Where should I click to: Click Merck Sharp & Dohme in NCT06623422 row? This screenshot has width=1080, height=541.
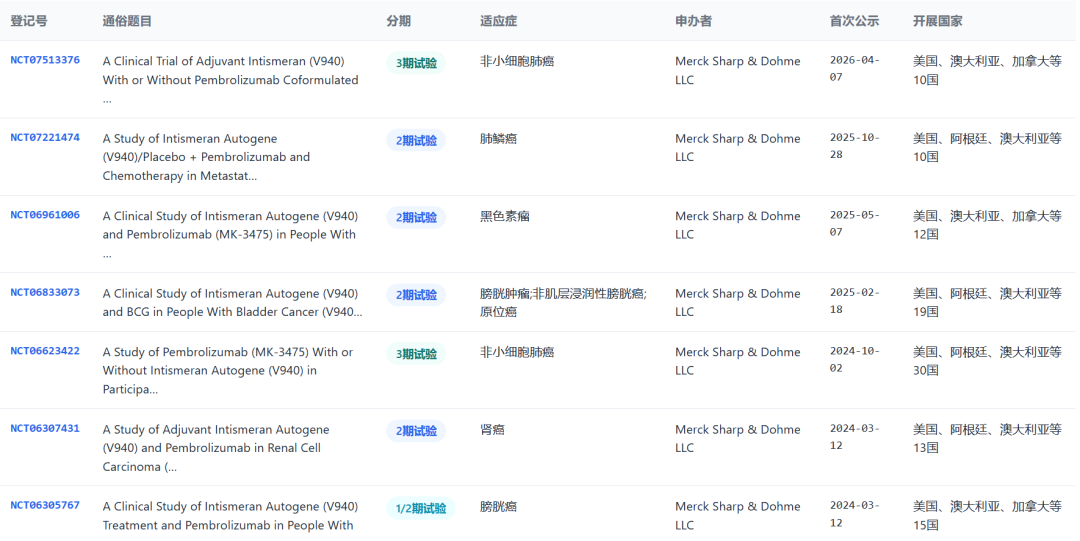738,361
